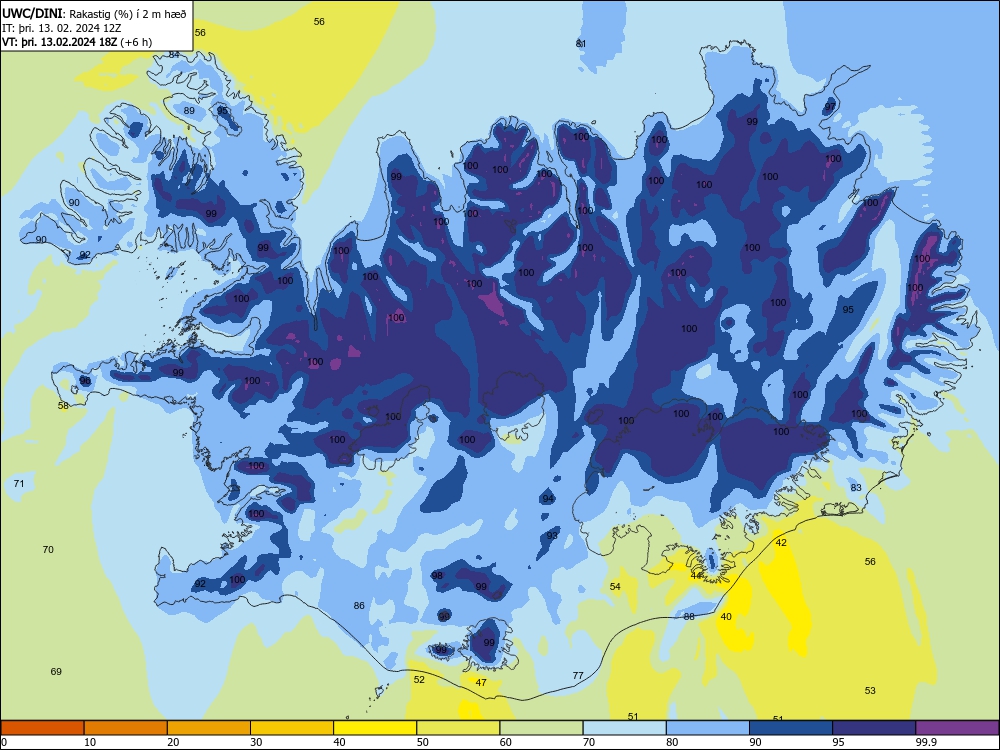The height and width of the screenshot is (750, 1000).
Task: Select the 40–50% bright yellow legend block
Action: coord(375,728)
